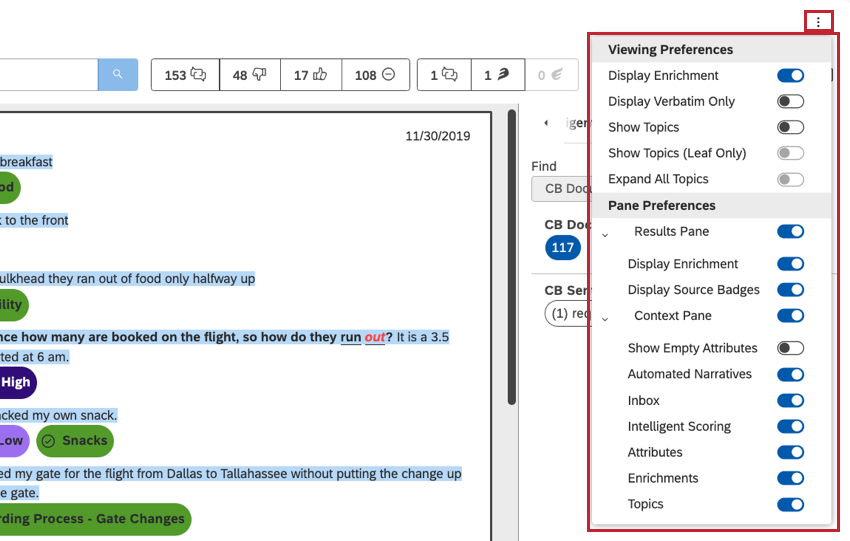
Task: Disable the Enrichments switch
Action: point(790,478)
